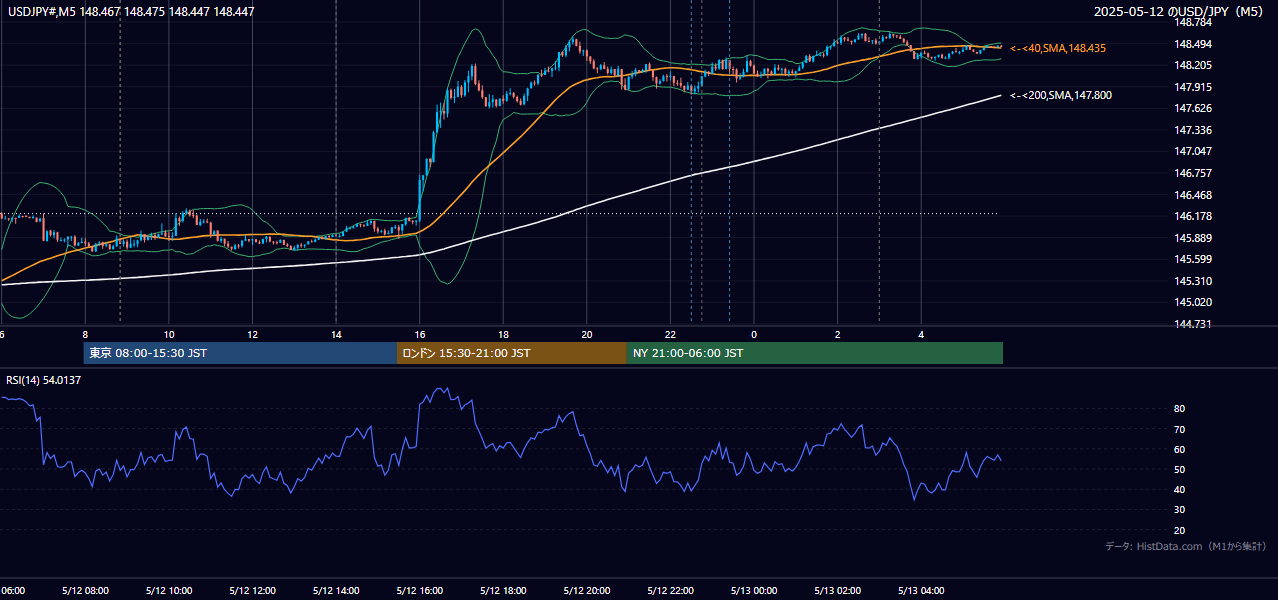The height and width of the screenshot is (600, 1278).
Task: Click RSI scale value 40
Action: pos(1180,489)
